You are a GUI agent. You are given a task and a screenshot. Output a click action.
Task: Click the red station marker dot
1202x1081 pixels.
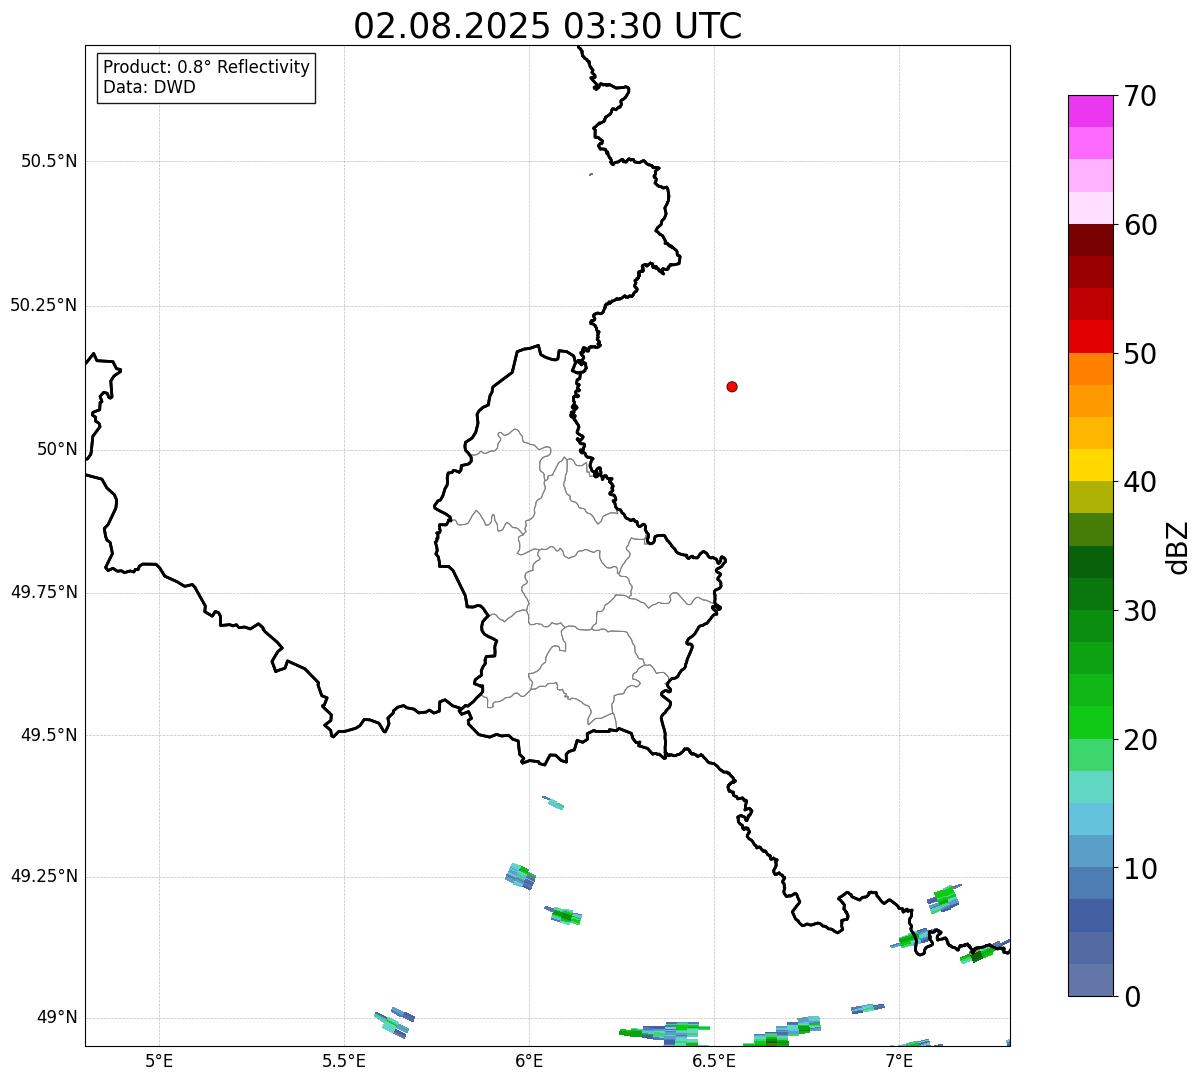pos(732,386)
